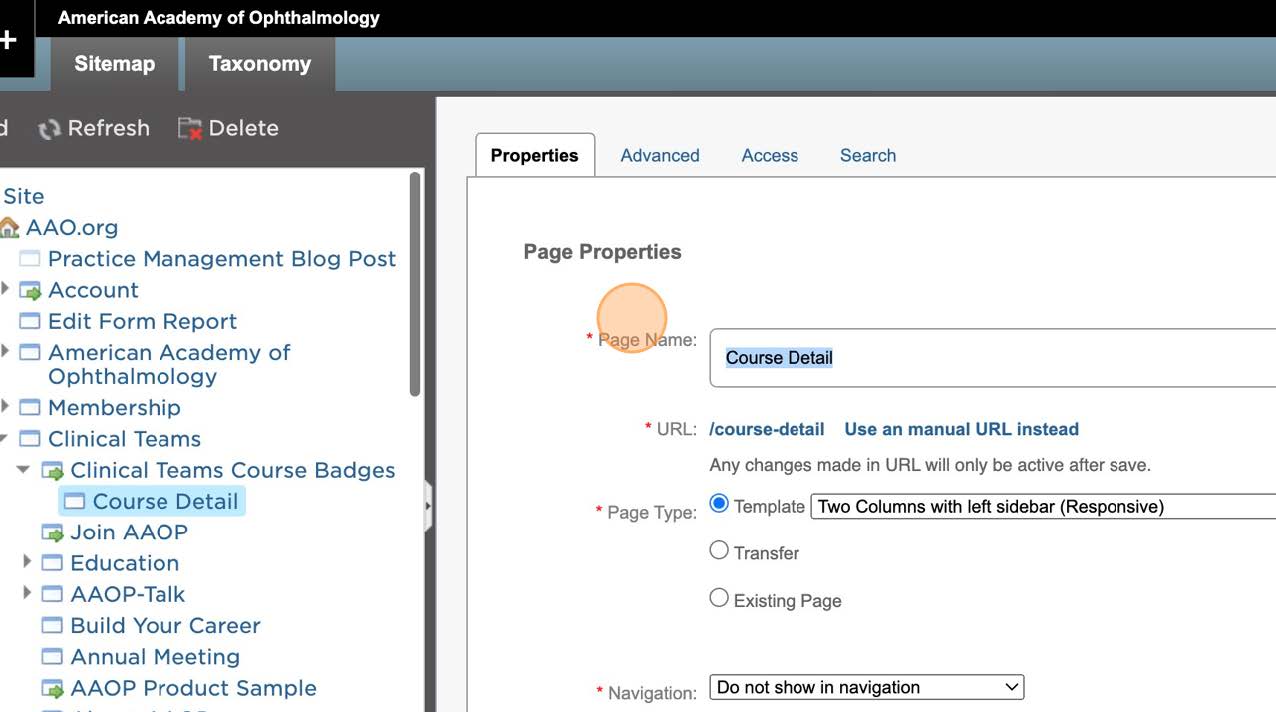Click the Page Properties heading
Viewport: 1276px width, 712px height.
603,252
